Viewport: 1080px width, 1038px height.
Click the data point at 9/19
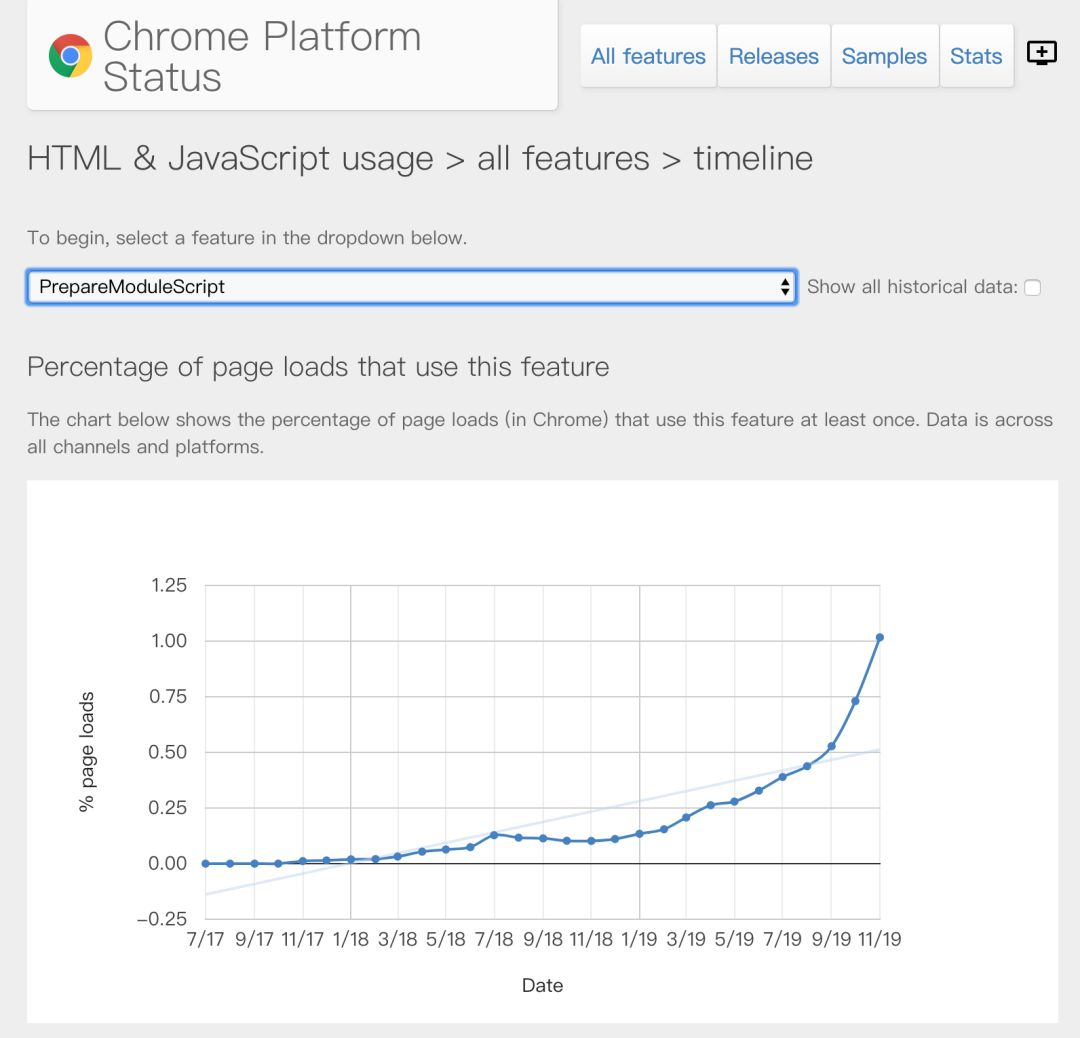(831, 746)
